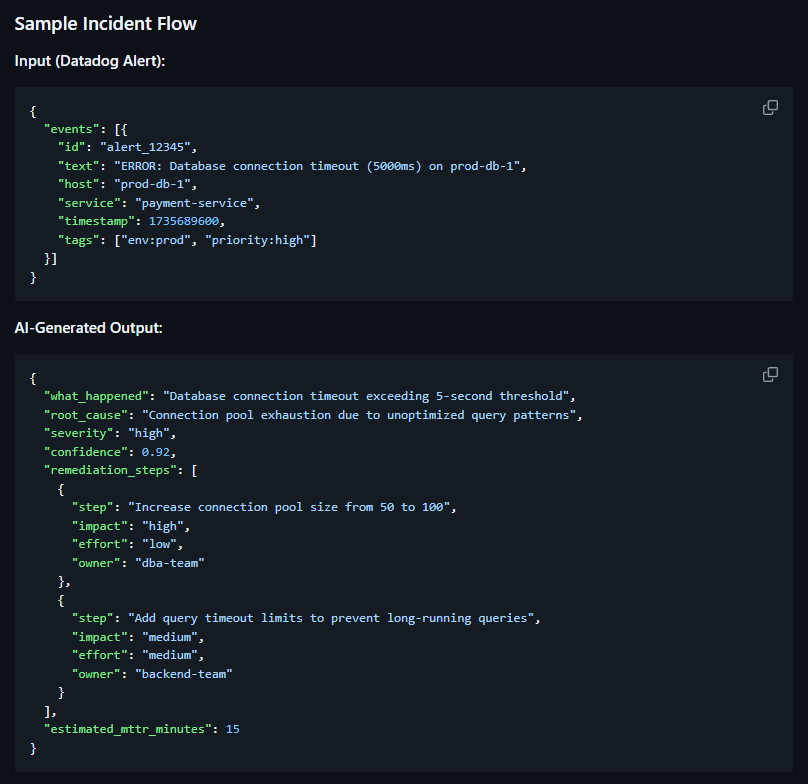Click the Input (Datadog Alert) label
Image resolution: width=808 pixels, height=784 pixels.
click(90, 61)
